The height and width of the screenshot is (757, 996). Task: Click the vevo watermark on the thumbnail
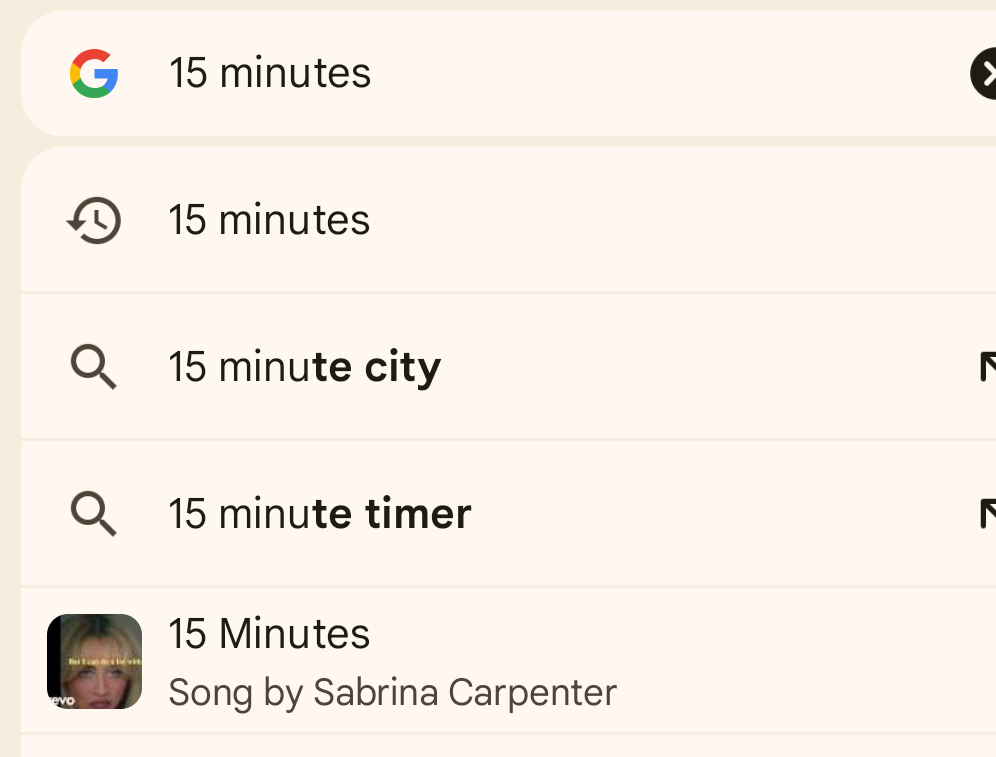click(62, 701)
